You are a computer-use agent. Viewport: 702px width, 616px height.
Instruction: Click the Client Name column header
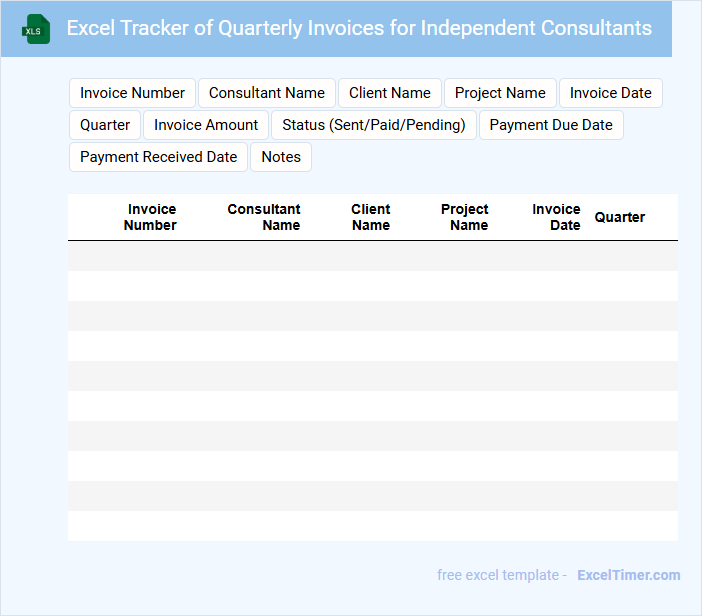click(x=370, y=217)
